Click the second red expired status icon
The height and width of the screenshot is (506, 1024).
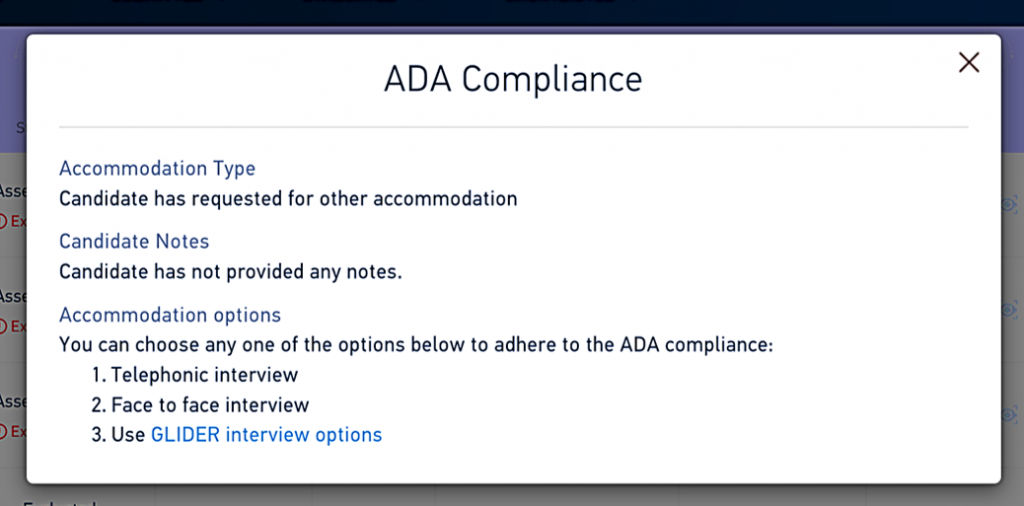click(x=3, y=326)
